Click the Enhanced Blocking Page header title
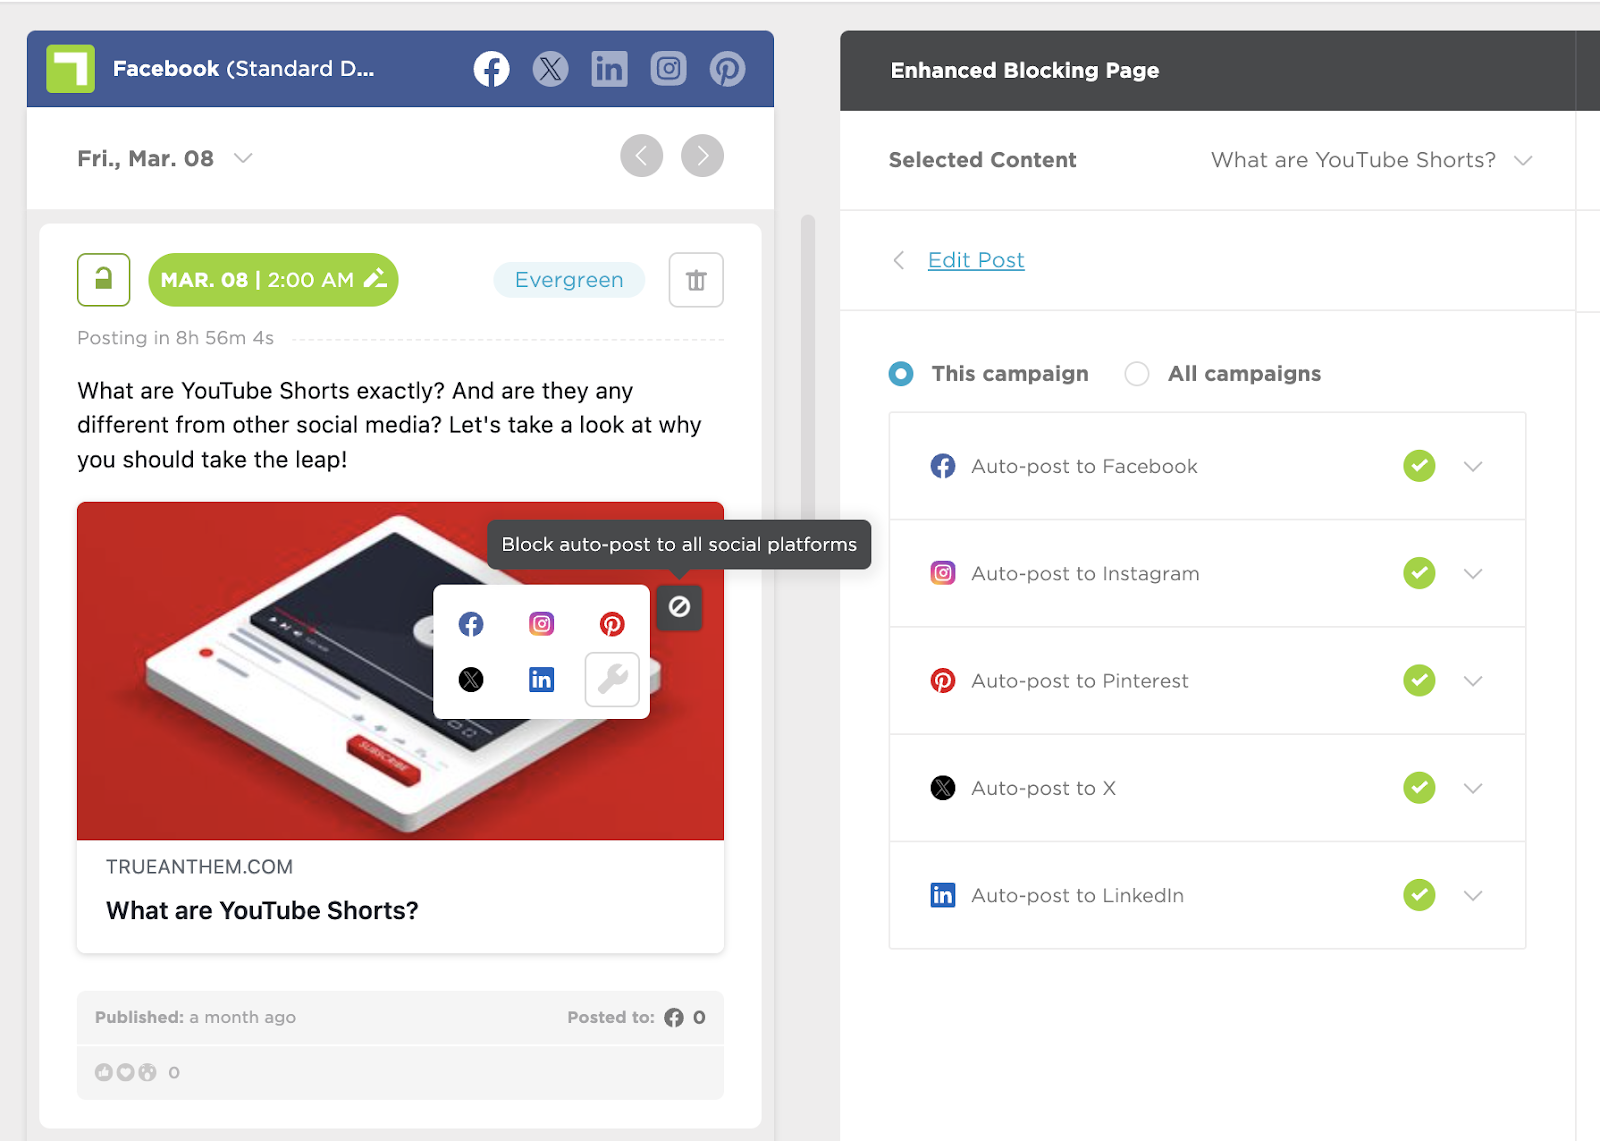This screenshot has width=1600, height=1141. pos(1025,71)
